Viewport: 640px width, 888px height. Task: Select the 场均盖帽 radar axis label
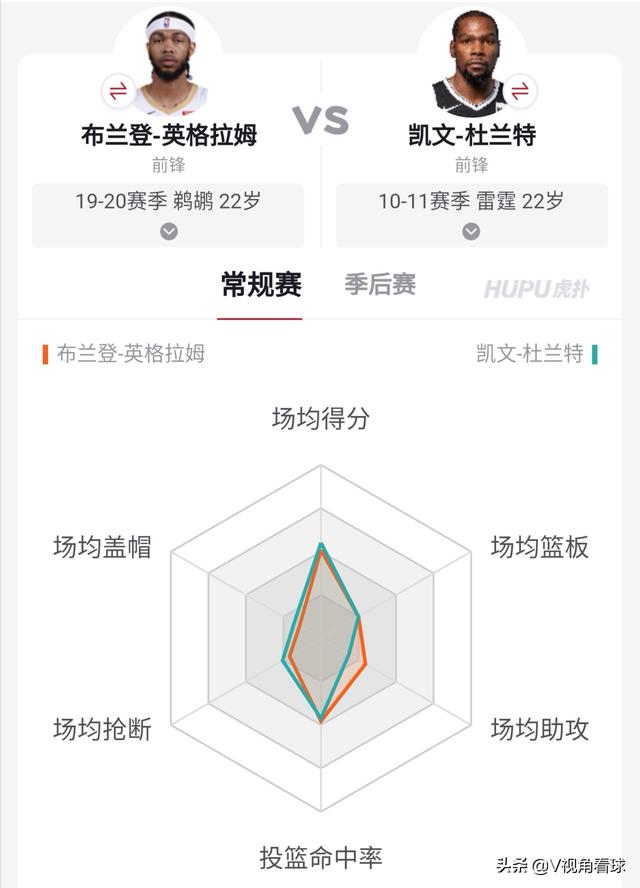pyautogui.click(x=102, y=547)
